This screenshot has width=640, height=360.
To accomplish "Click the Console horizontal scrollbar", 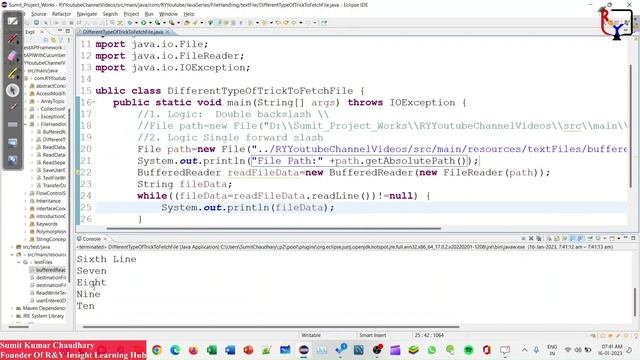I will tap(271, 327).
